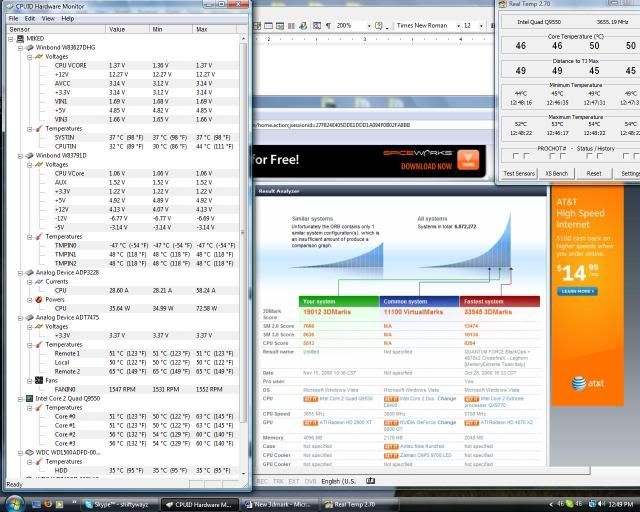The width and height of the screenshot is (640, 512).
Task: Click the Word Help icon beside zoom box
Action: [379, 26]
